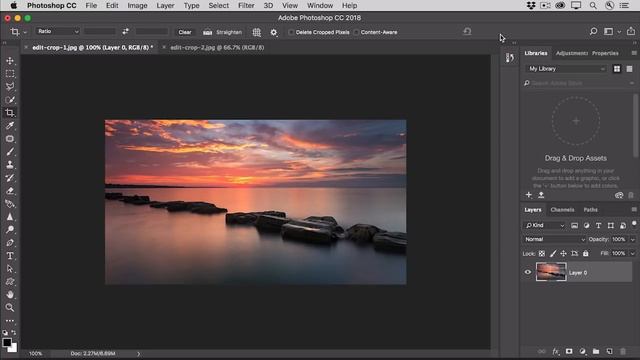This screenshot has height=360, width=640.
Task: Open the Opacity slider dropdown arrow
Action: (x=633, y=240)
